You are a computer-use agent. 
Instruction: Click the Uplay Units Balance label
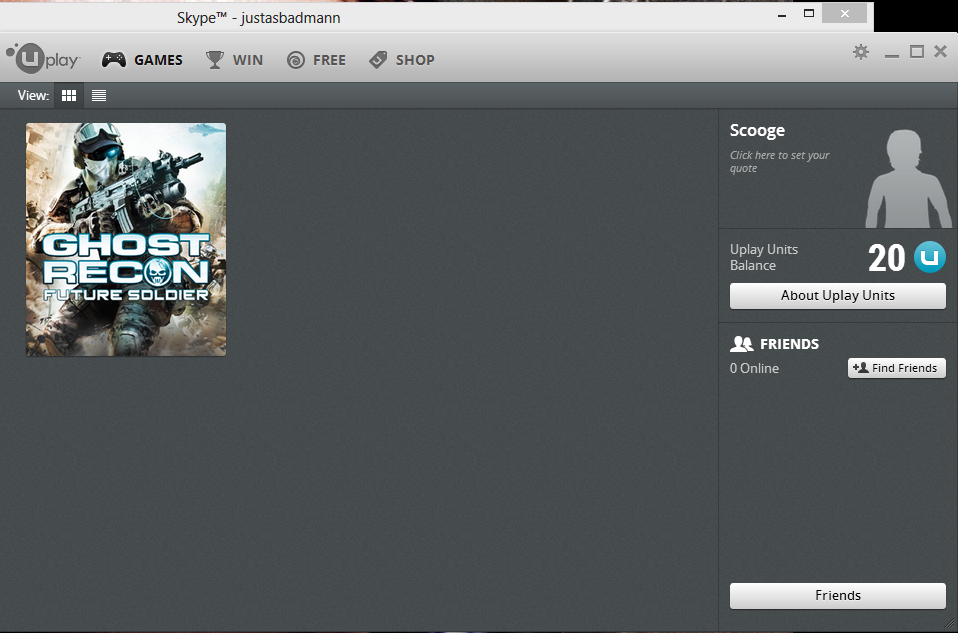point(764,257)
